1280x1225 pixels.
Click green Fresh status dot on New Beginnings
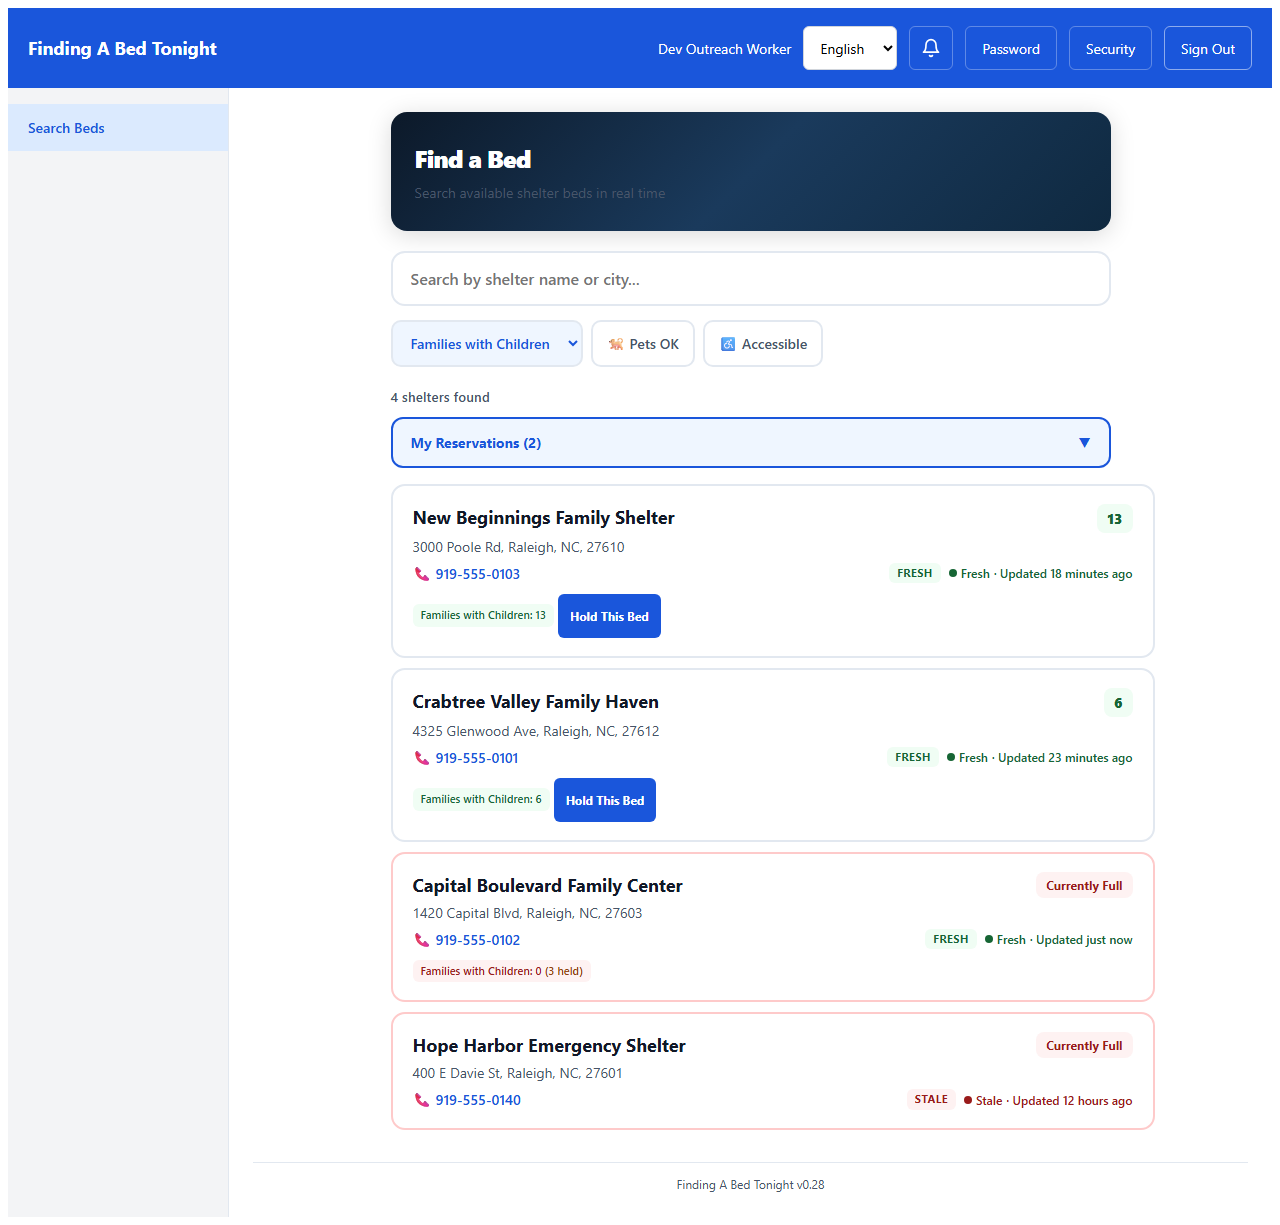951,573
